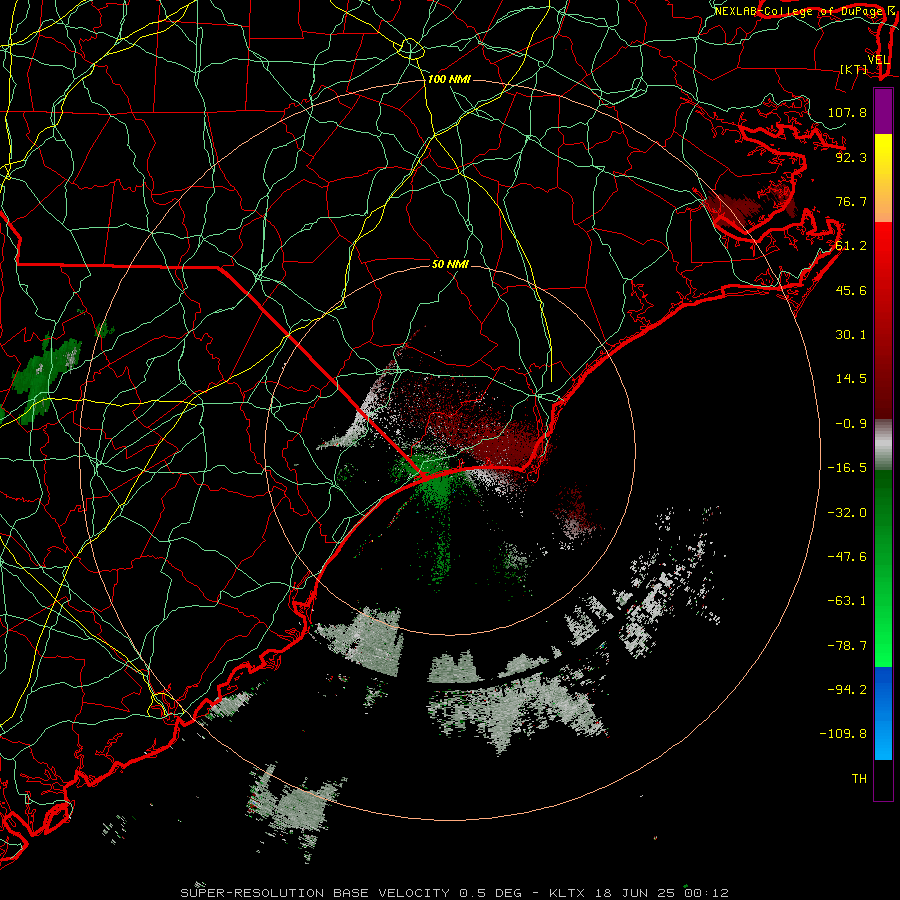Select the 107.8 scale value
Screen dimensions: 900x900
coord(847,112)
